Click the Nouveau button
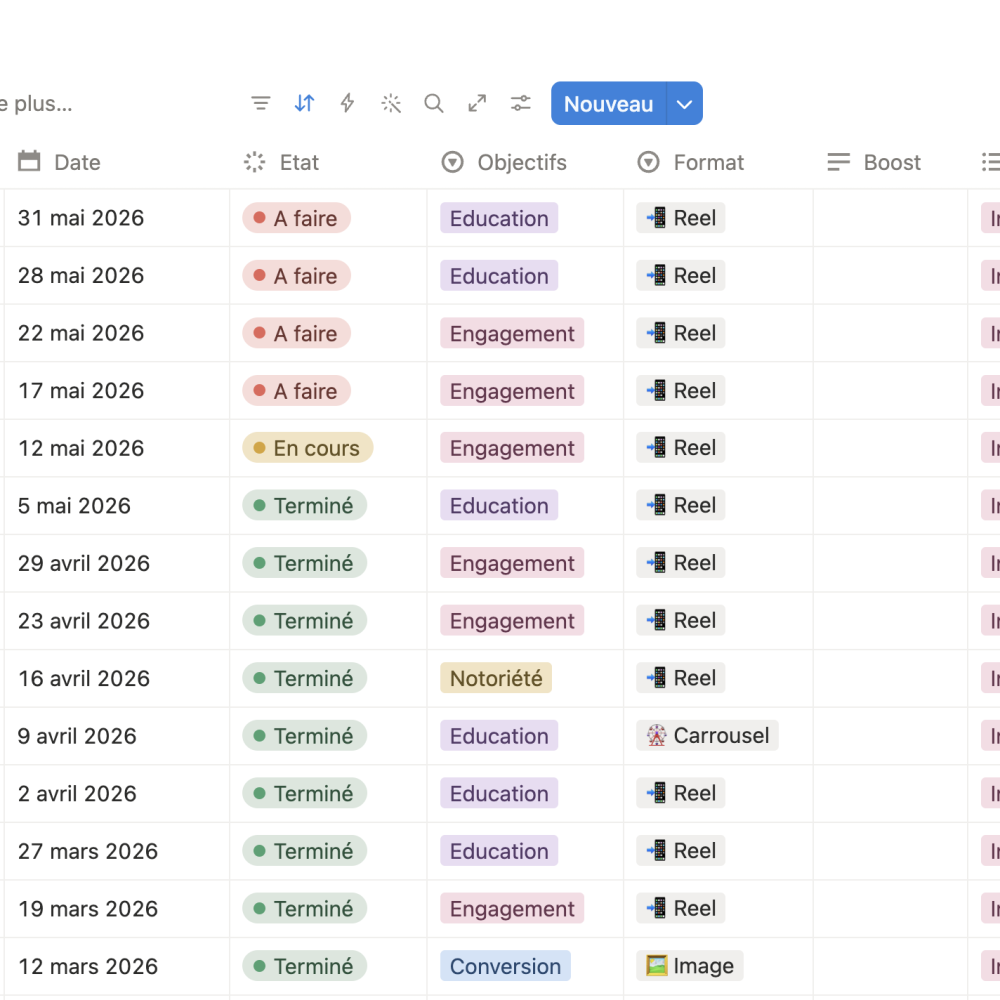1000x1000 pixels. coord(608,103)
